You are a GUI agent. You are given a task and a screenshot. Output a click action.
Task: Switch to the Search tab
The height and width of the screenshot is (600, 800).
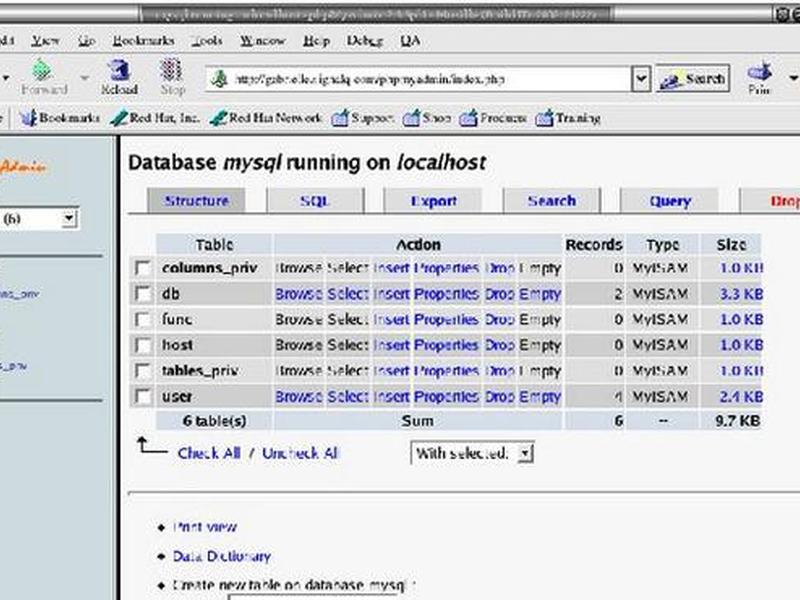552,201
